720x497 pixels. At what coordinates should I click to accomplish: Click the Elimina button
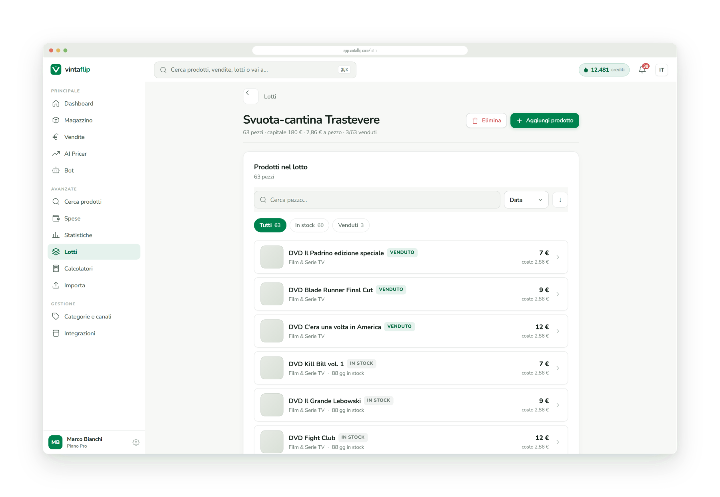[486, 120]
